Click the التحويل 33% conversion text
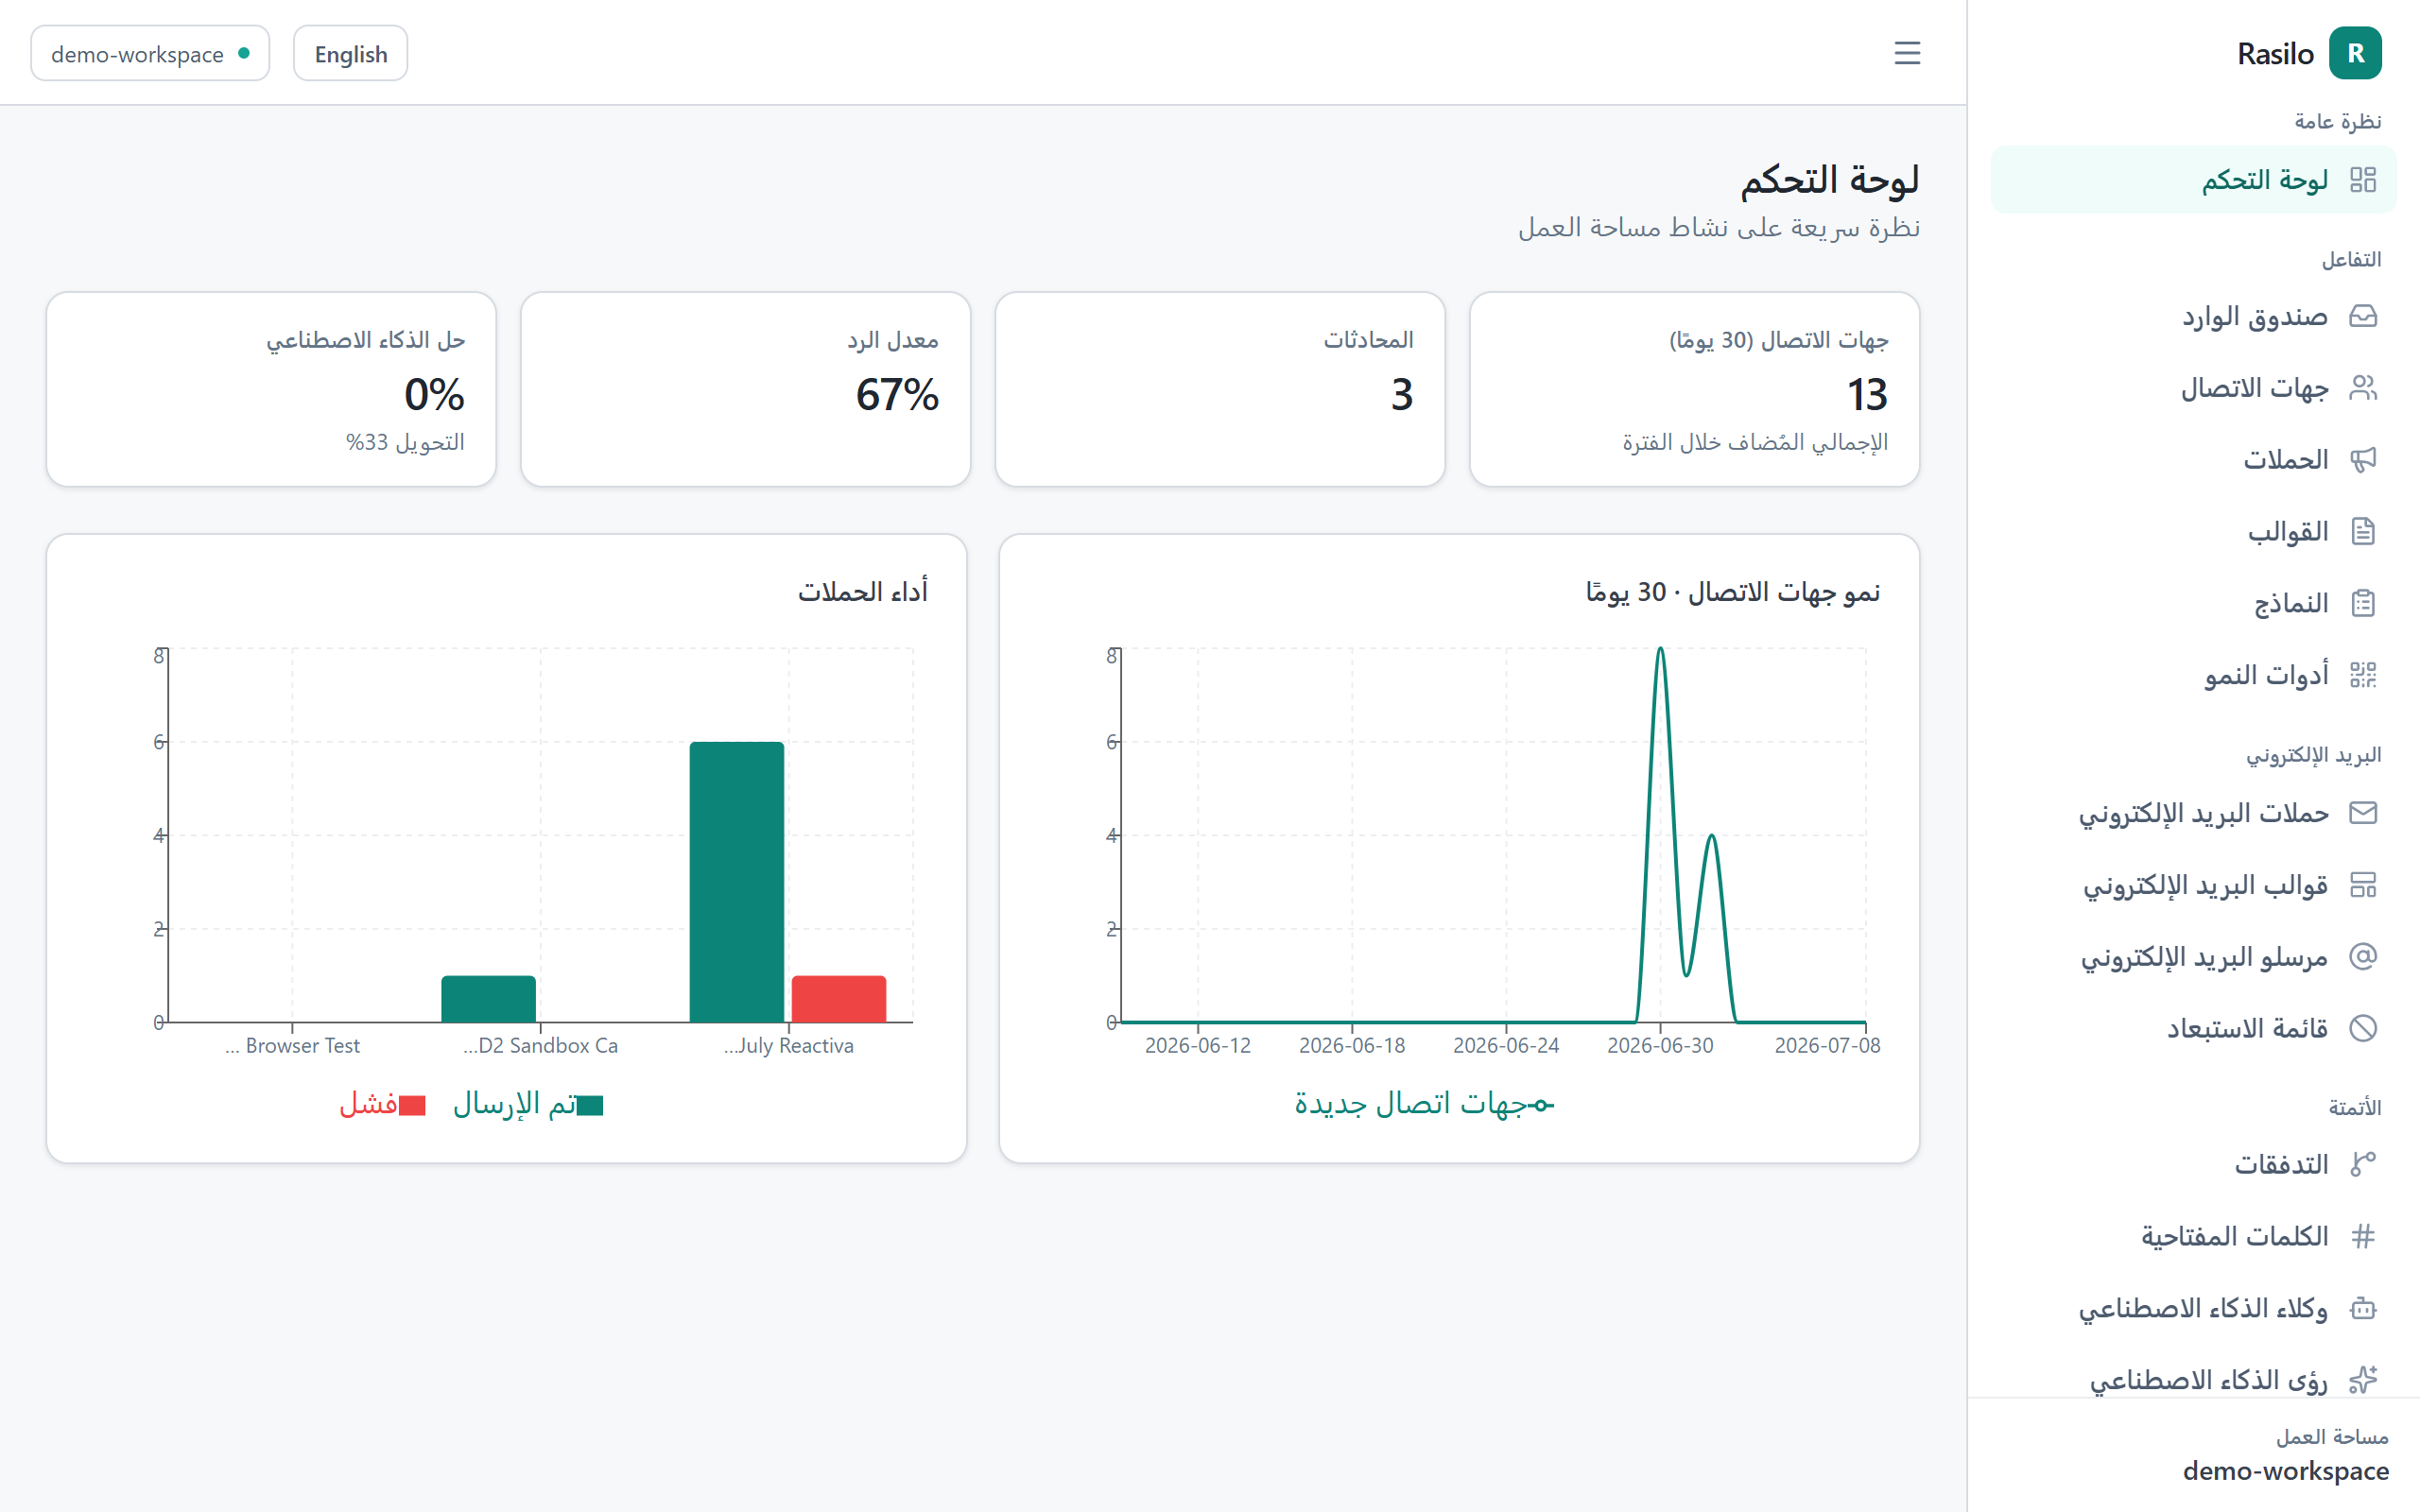This screenshot has width=2420, height=1512. [405, 442]
